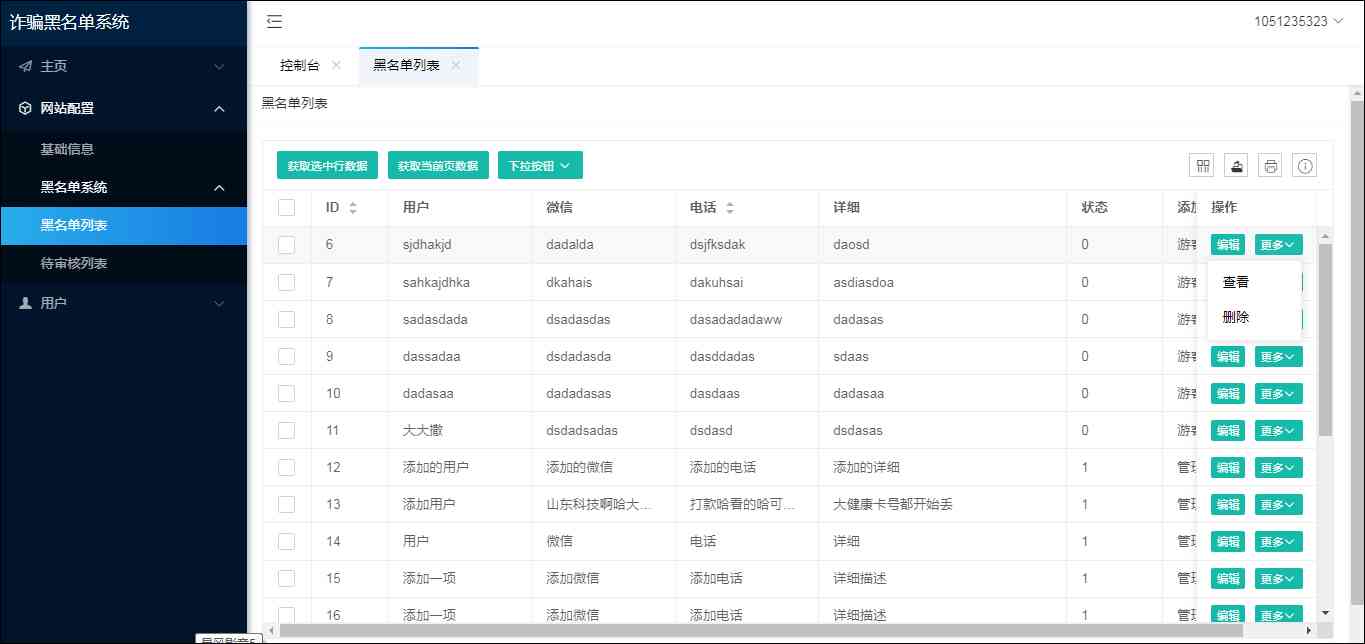Click the horizontal scrollbar under the table
The image size is (1365, 644).
(x=760, y=631)
